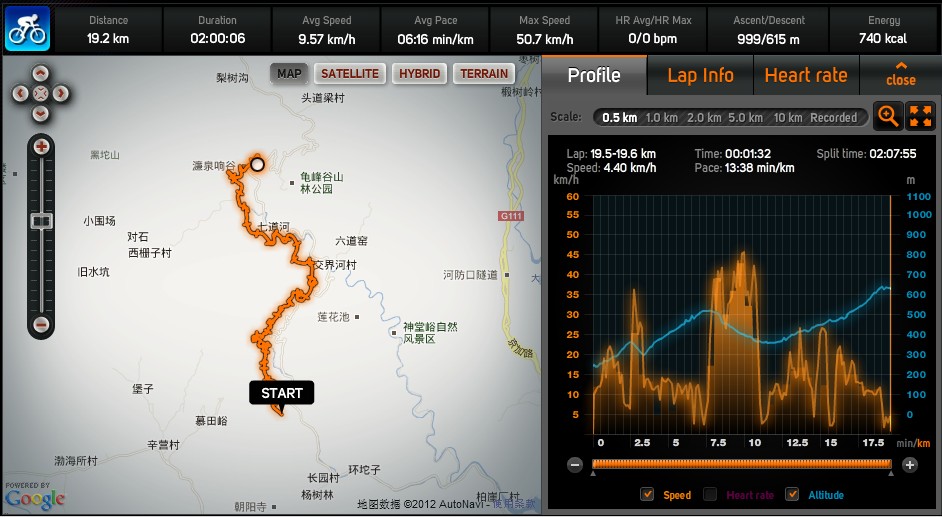Screen dimensions: 942x517
Task: Click the cycling activity icon
Action: [x=28, y=28]
